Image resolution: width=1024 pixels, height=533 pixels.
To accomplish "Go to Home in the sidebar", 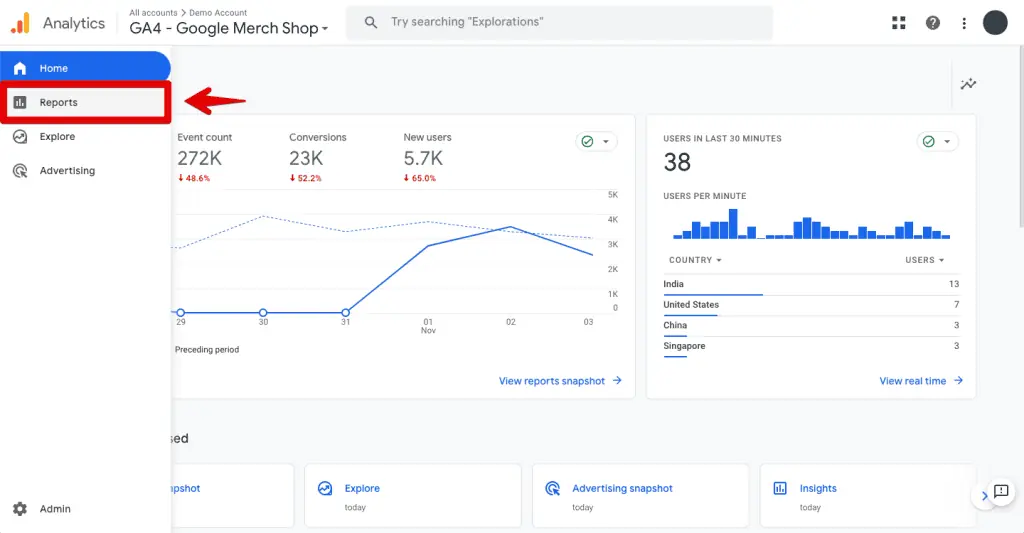I will [x=54, y=68].
